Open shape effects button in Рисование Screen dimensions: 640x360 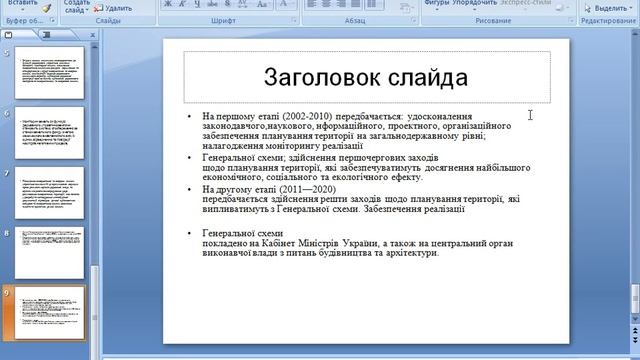pos(562,7)
